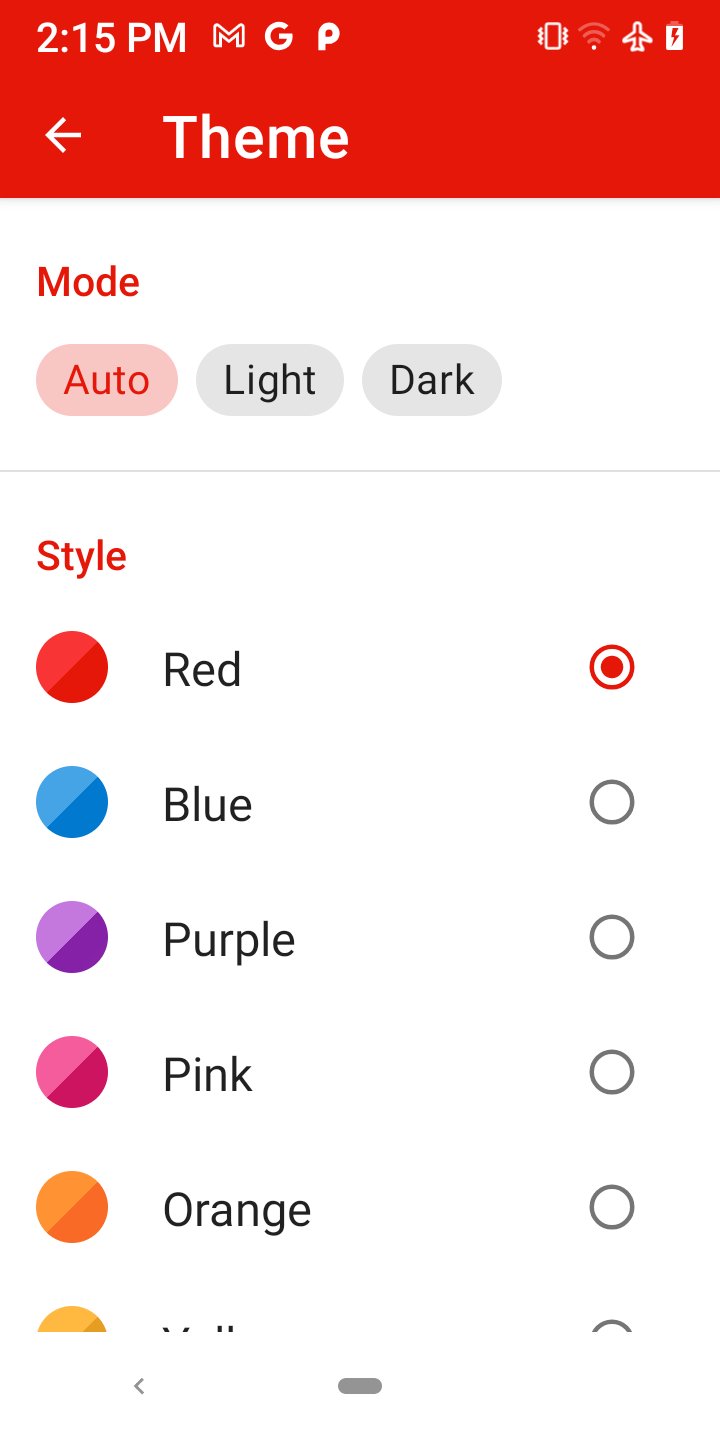Select the Red style radio button
720x1440 pixels.
pyautogui.click(x=612, y=667)
